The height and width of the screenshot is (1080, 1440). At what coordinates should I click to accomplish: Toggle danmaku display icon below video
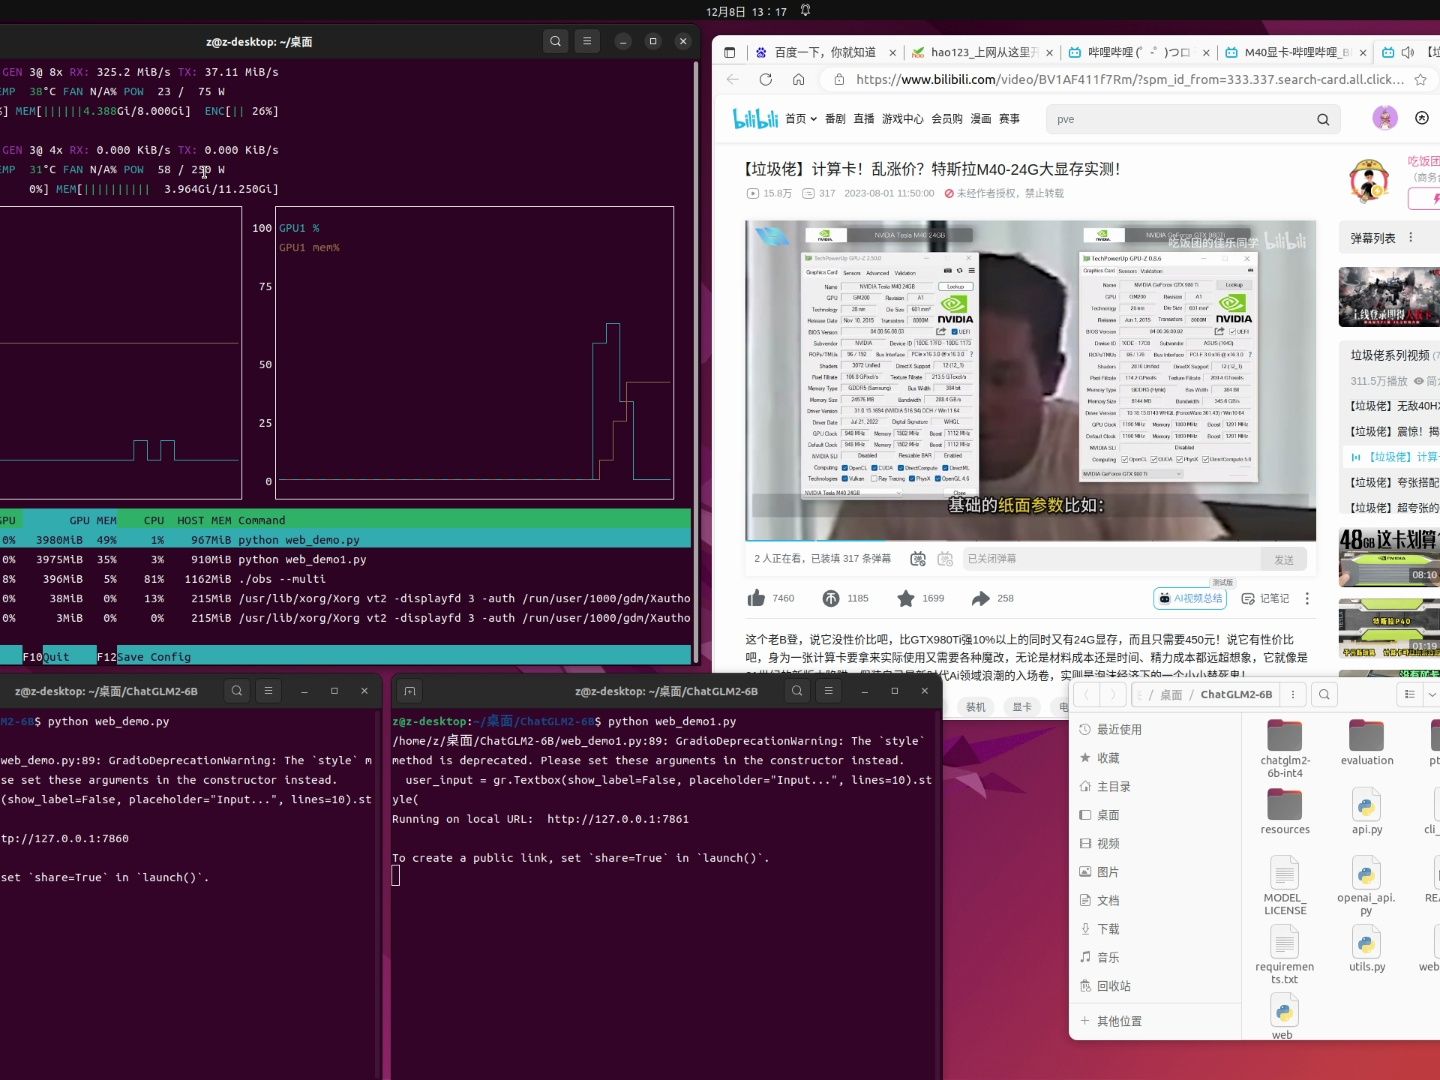pyautogui.click(x=918, y=559)
